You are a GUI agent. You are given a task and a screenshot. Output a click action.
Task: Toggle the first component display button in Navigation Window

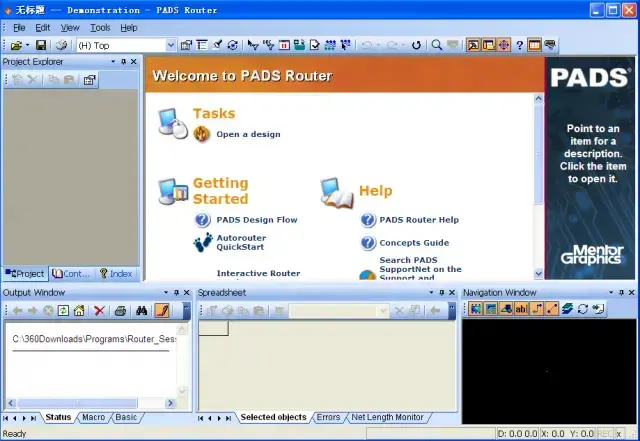(x=476, y=309)
